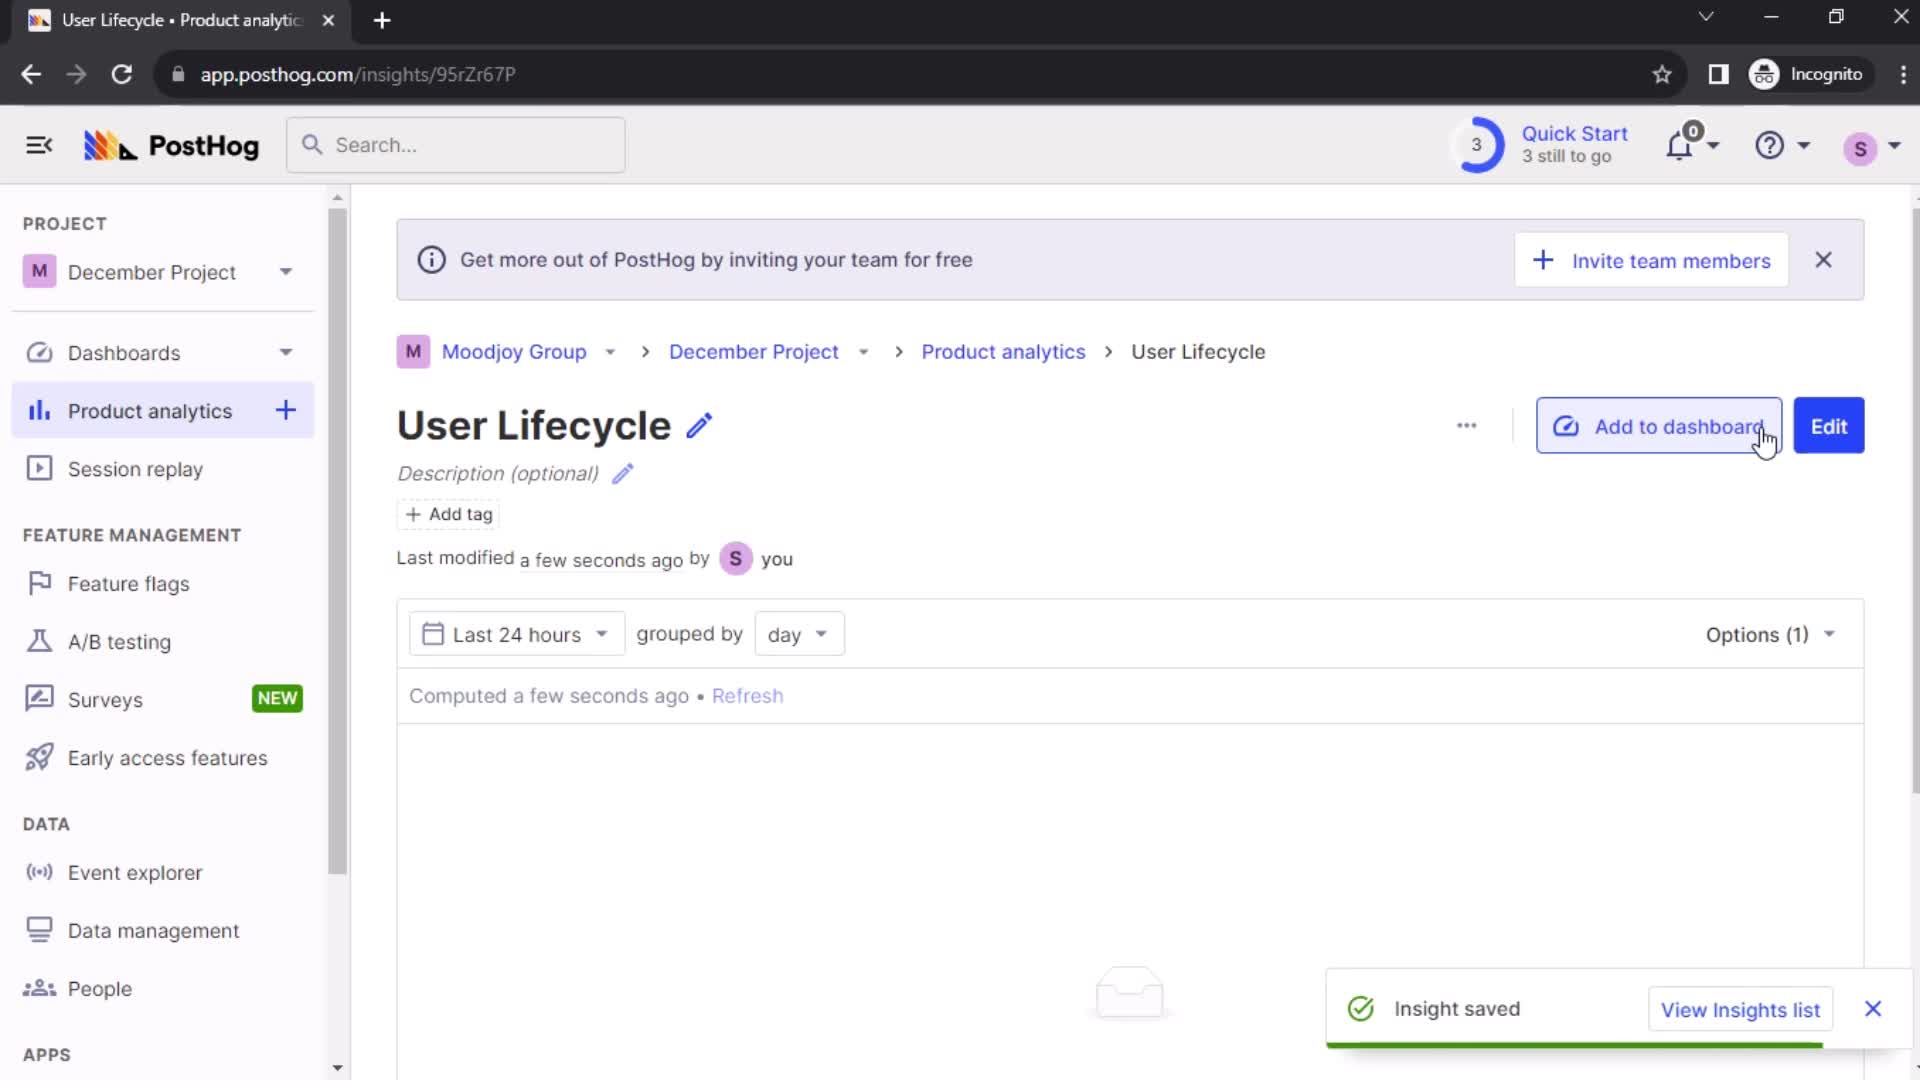Click the Edit insight button
1920x1080 pixels.
[1830, 426]
